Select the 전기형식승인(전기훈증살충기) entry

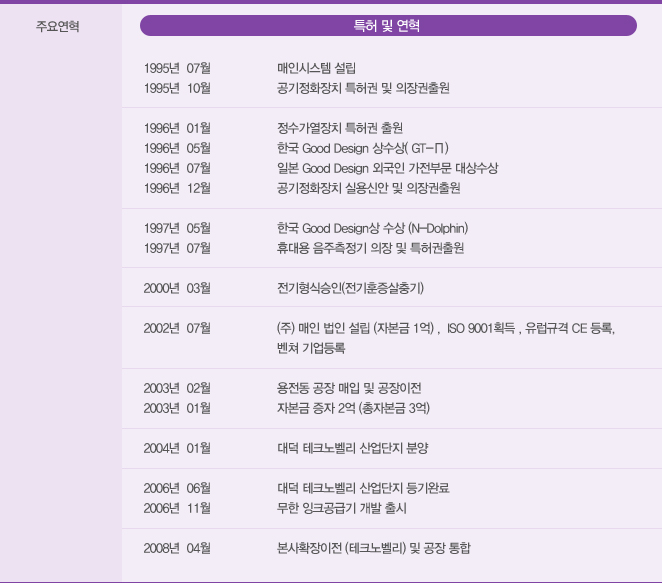[x=351, y=288]
